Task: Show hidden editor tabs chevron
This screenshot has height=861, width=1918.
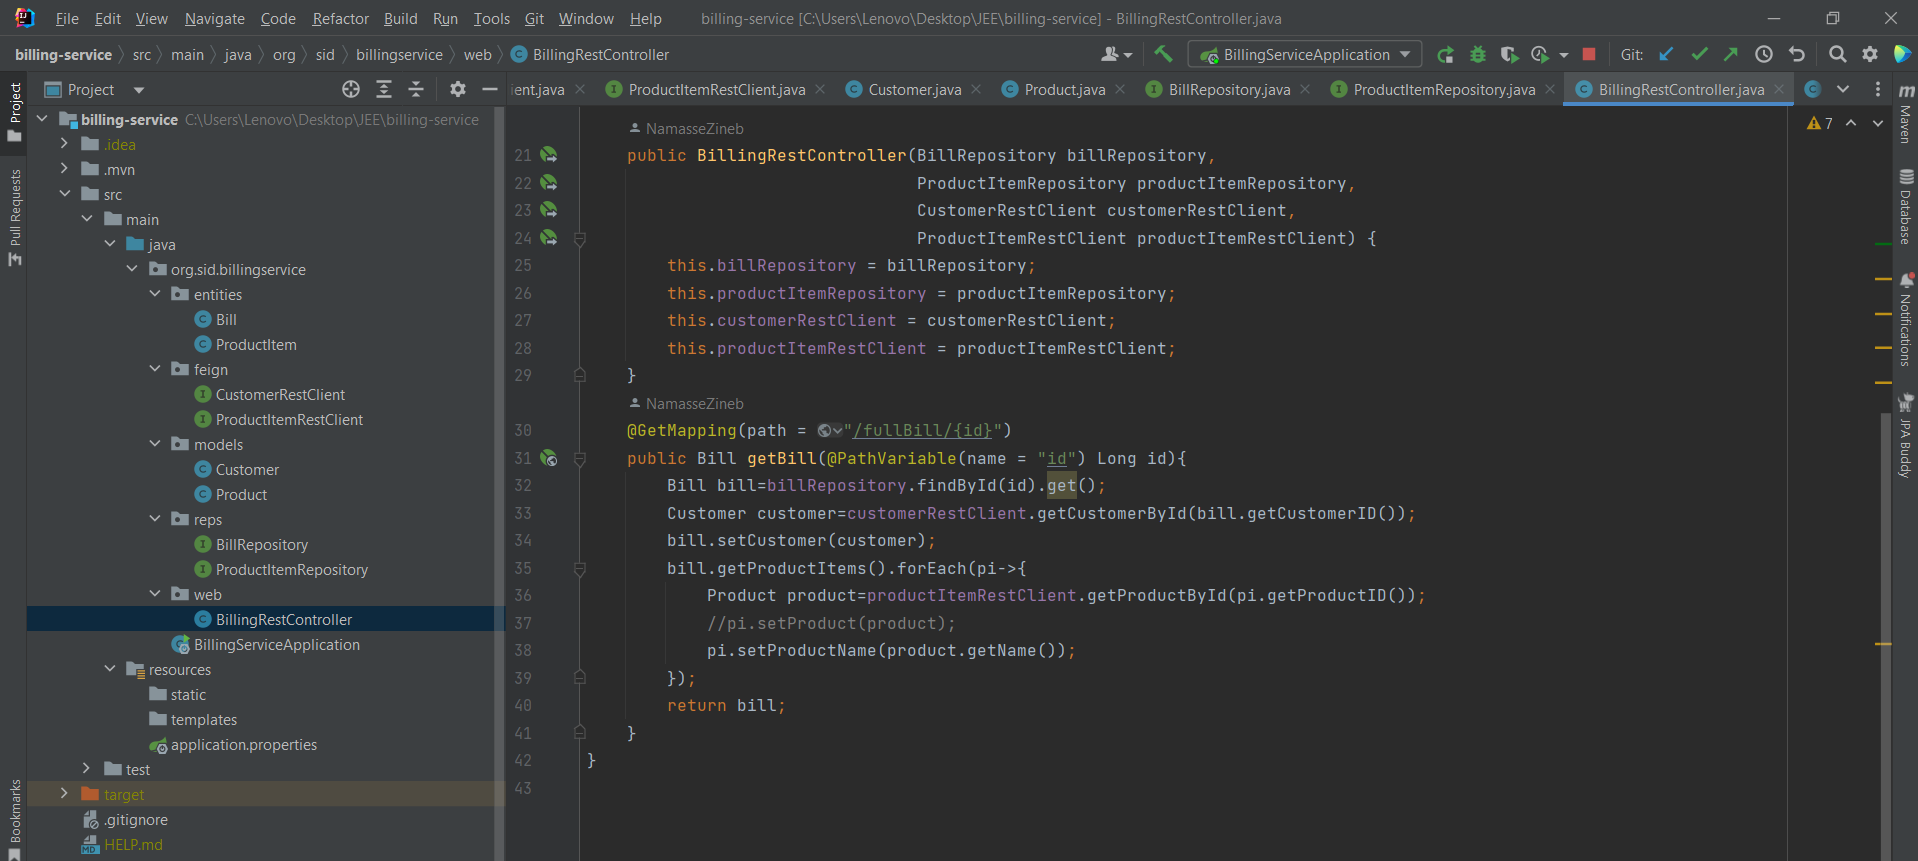Action: pos(1843,90)
